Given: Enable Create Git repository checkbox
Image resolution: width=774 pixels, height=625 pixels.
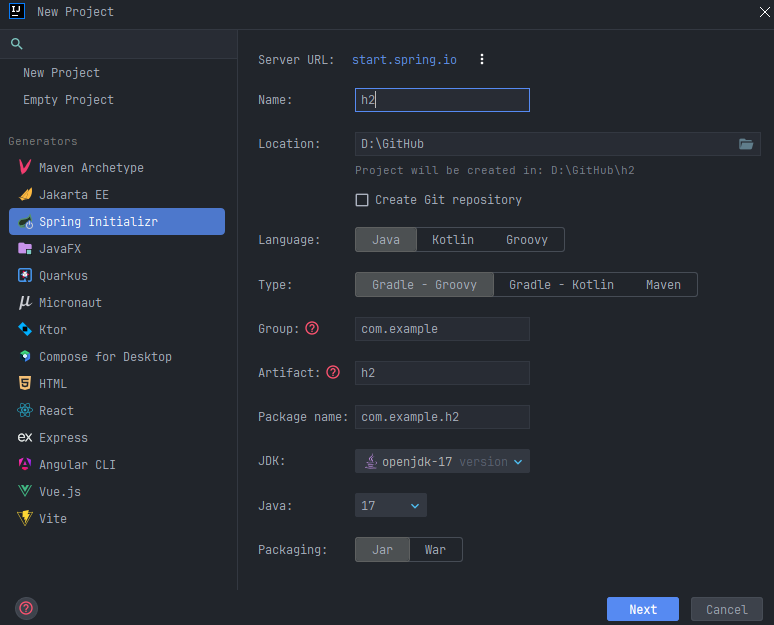Looking at the screenshot, I should tap(362, 200).
